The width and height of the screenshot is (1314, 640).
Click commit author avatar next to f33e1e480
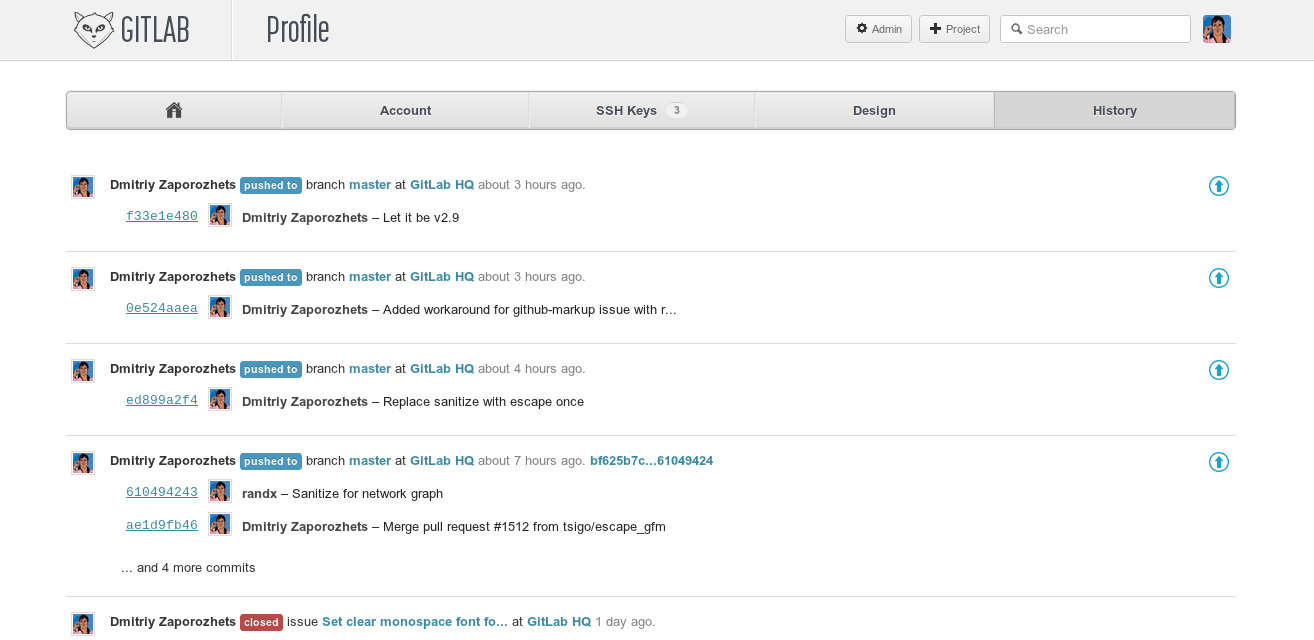click(220, 216)
